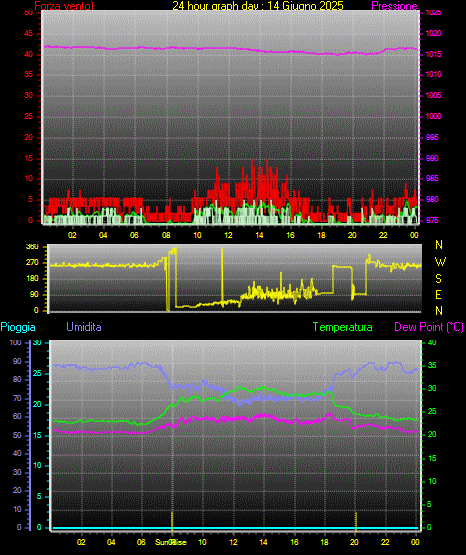Click hour '08' under the wind graph

coord(166,235)
